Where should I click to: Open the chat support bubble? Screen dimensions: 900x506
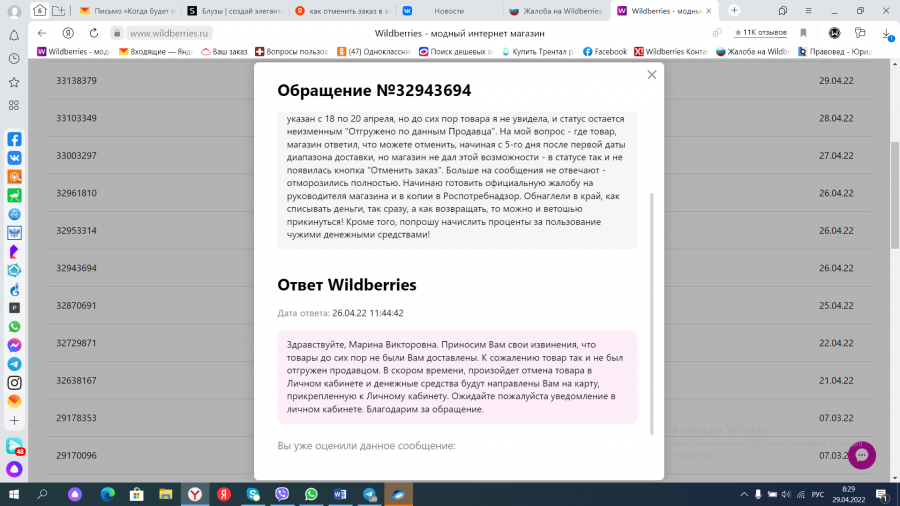862,455
